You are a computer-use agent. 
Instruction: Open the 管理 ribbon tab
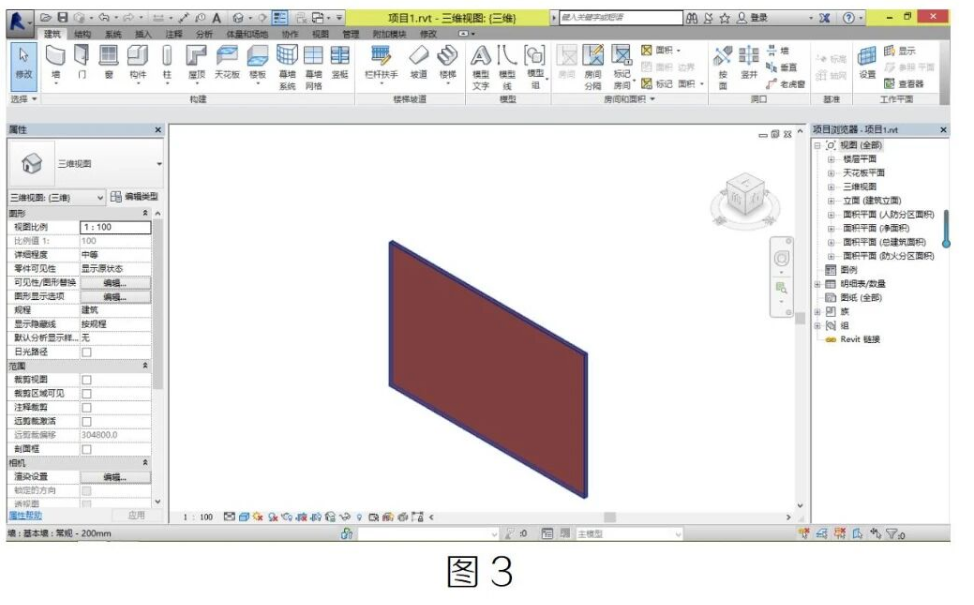350,34
